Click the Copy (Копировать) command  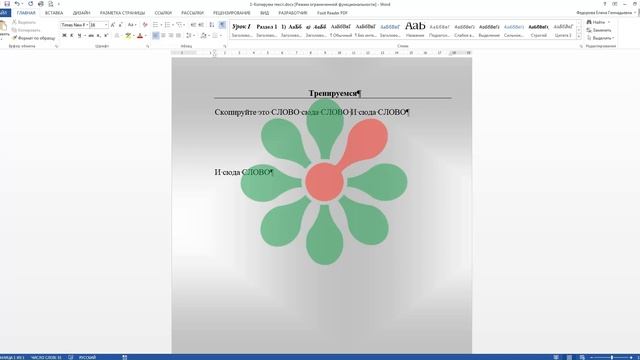coord(26,30)
